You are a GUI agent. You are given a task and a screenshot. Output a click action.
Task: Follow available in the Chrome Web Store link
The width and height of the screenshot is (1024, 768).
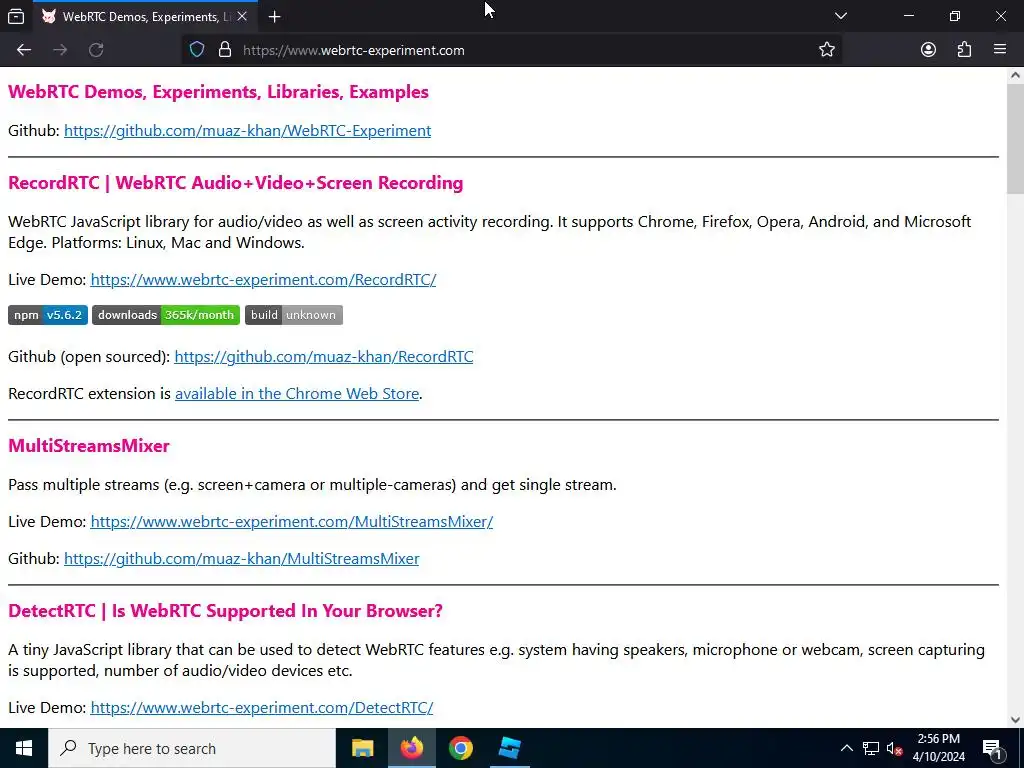[297, 394]
